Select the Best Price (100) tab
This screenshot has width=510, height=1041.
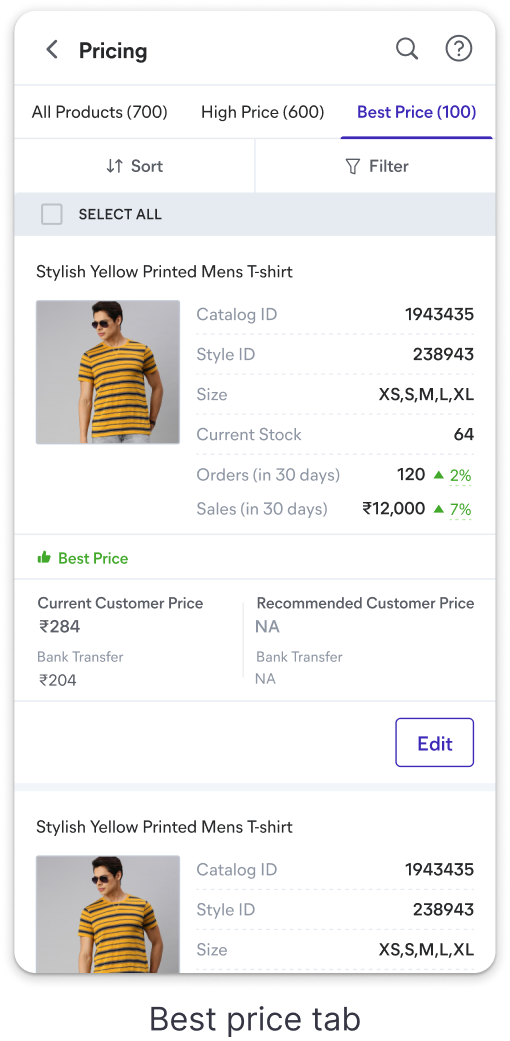(416, 112)
